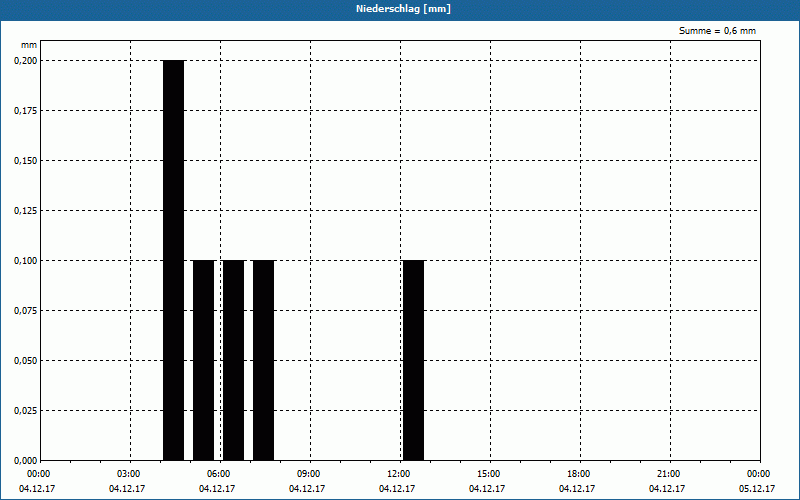Click the 04.12.17 date under 03:00
The height and width of the screenshot is (500, 800).
(x=127, y=489)
